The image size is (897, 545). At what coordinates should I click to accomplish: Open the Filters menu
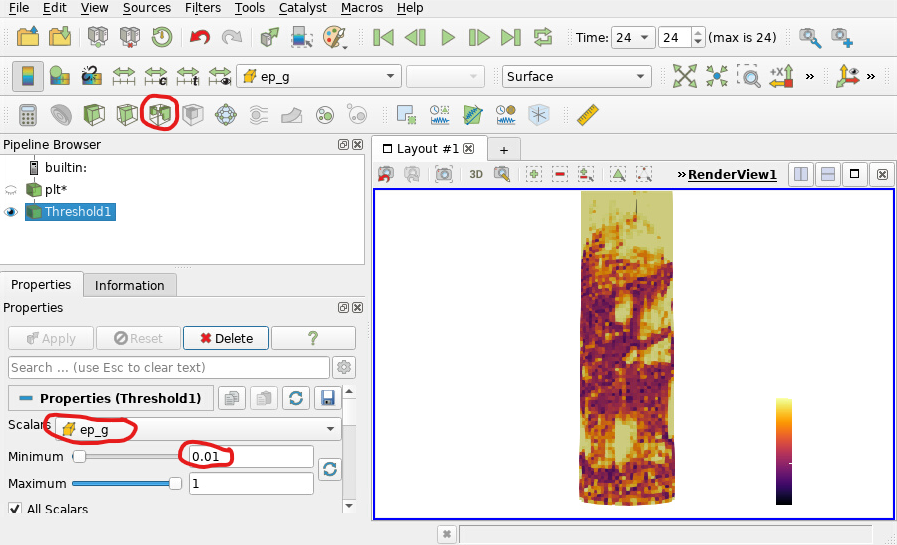click(203, 8)
